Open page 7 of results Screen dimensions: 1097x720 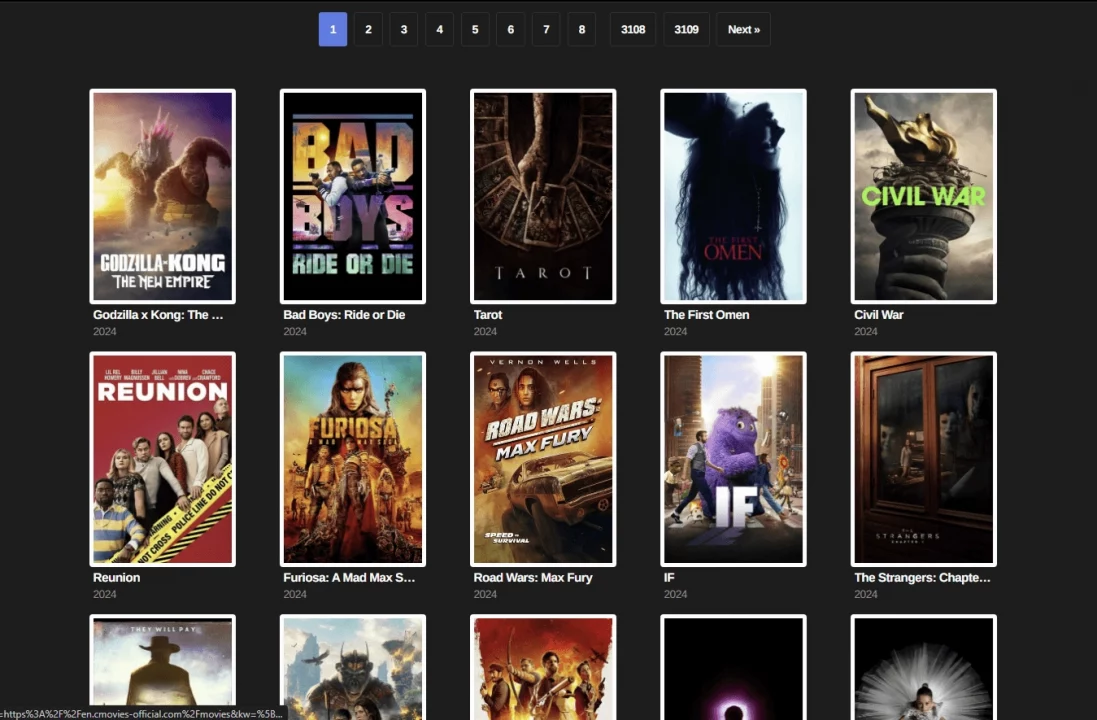point(546,29)
